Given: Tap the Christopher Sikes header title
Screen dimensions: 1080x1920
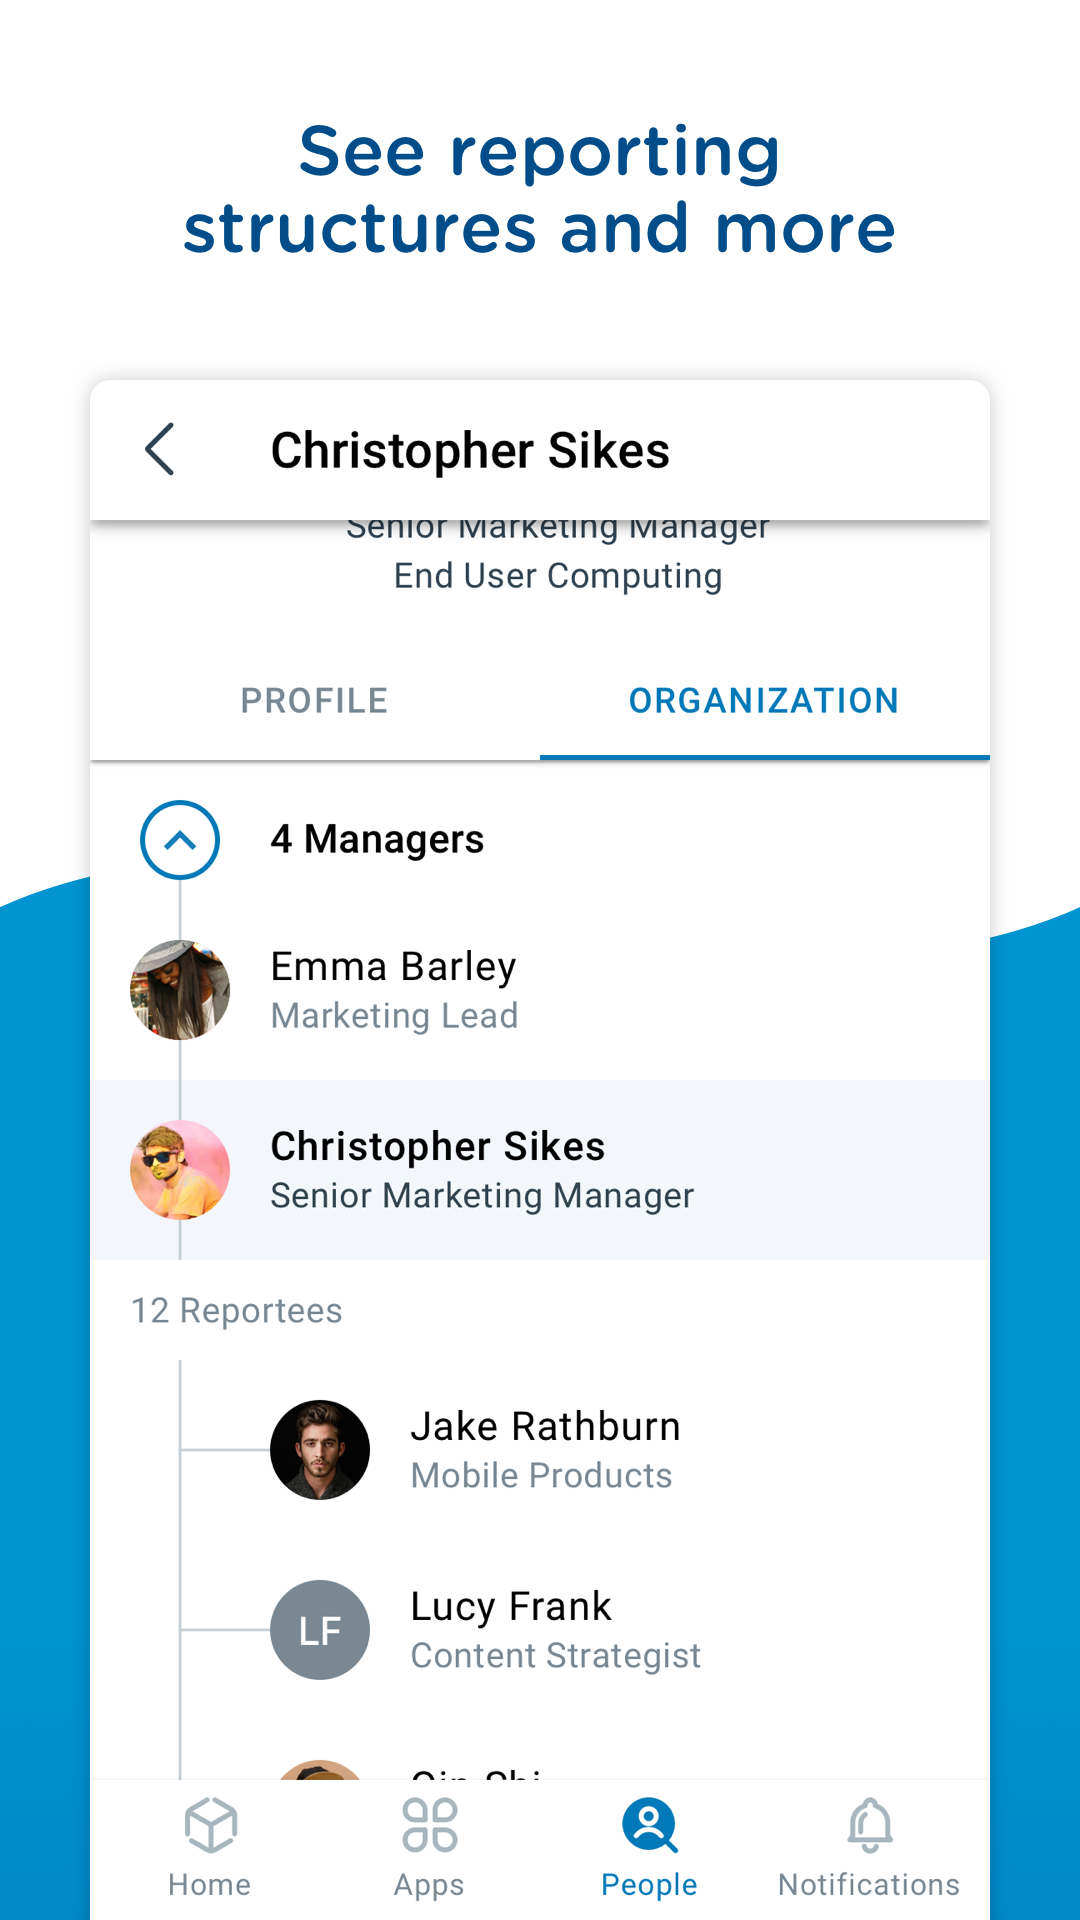Looking at the screenshot, I should tap(470, 450).
